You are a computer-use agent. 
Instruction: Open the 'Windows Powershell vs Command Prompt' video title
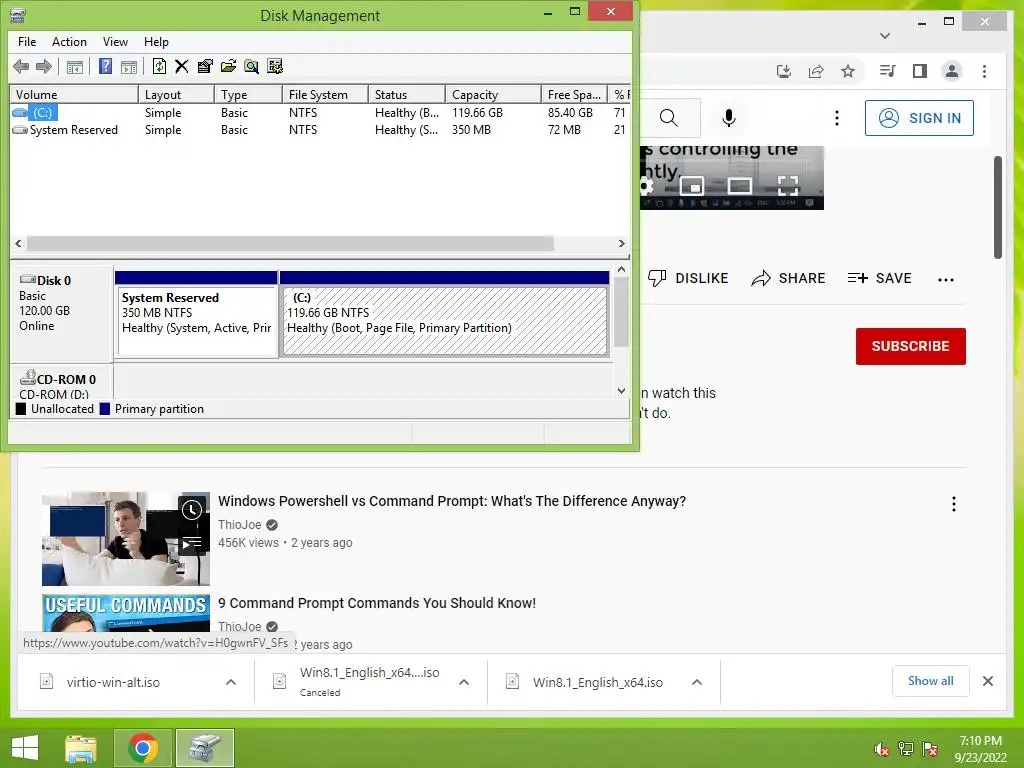452,501
